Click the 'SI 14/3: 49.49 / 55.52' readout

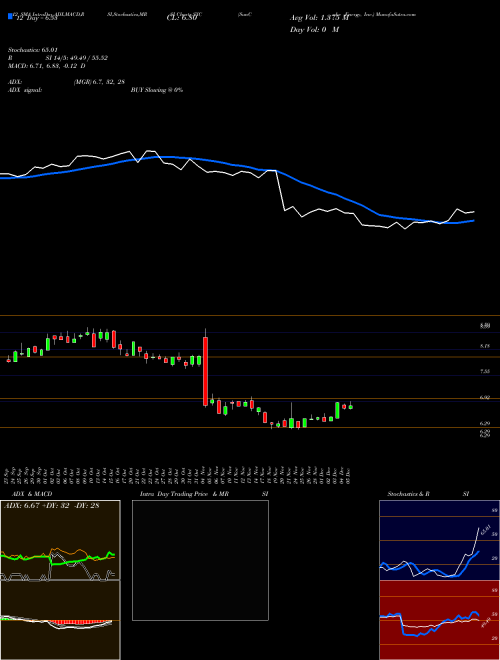[77, 58]
